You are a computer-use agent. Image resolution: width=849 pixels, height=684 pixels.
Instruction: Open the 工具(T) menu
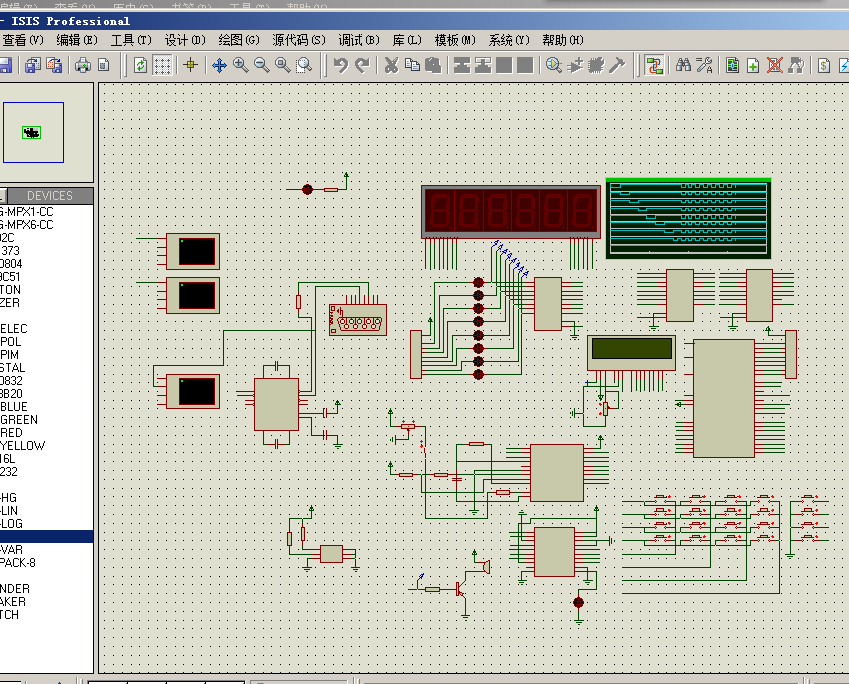coord(131,40)
